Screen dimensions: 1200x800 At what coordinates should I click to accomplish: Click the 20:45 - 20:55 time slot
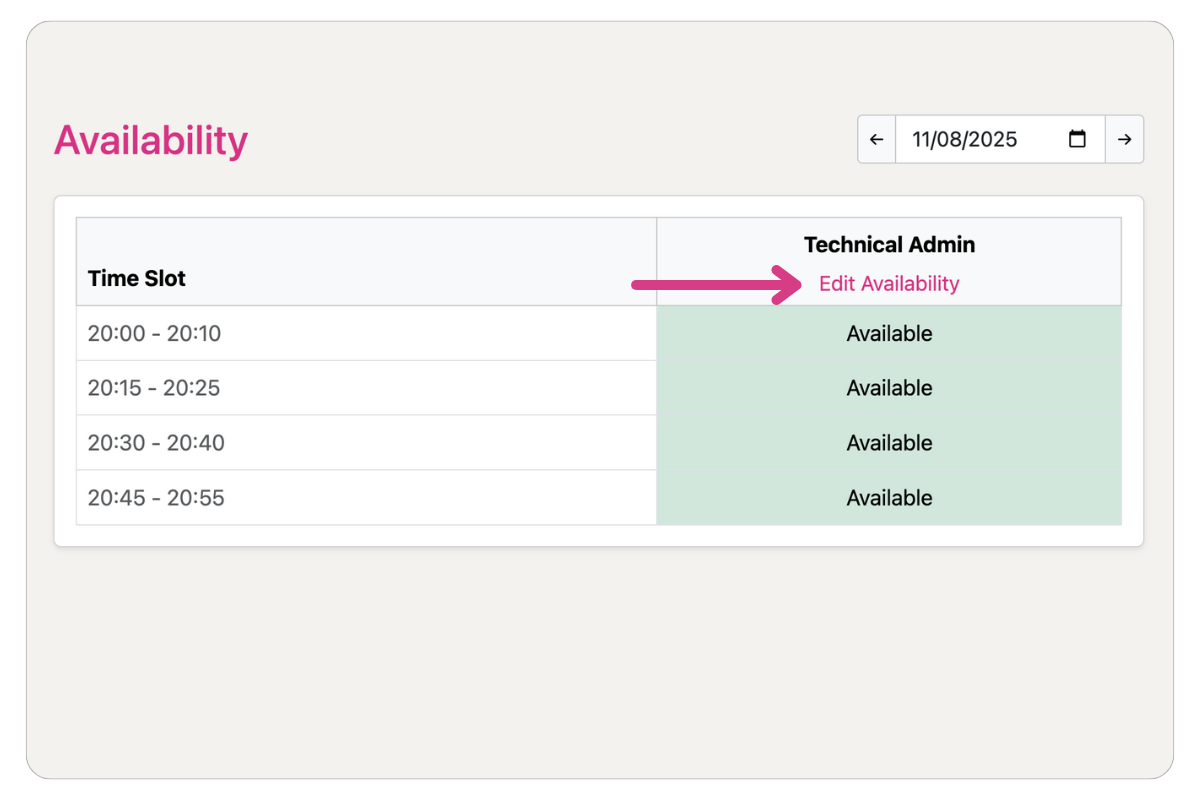366,498
